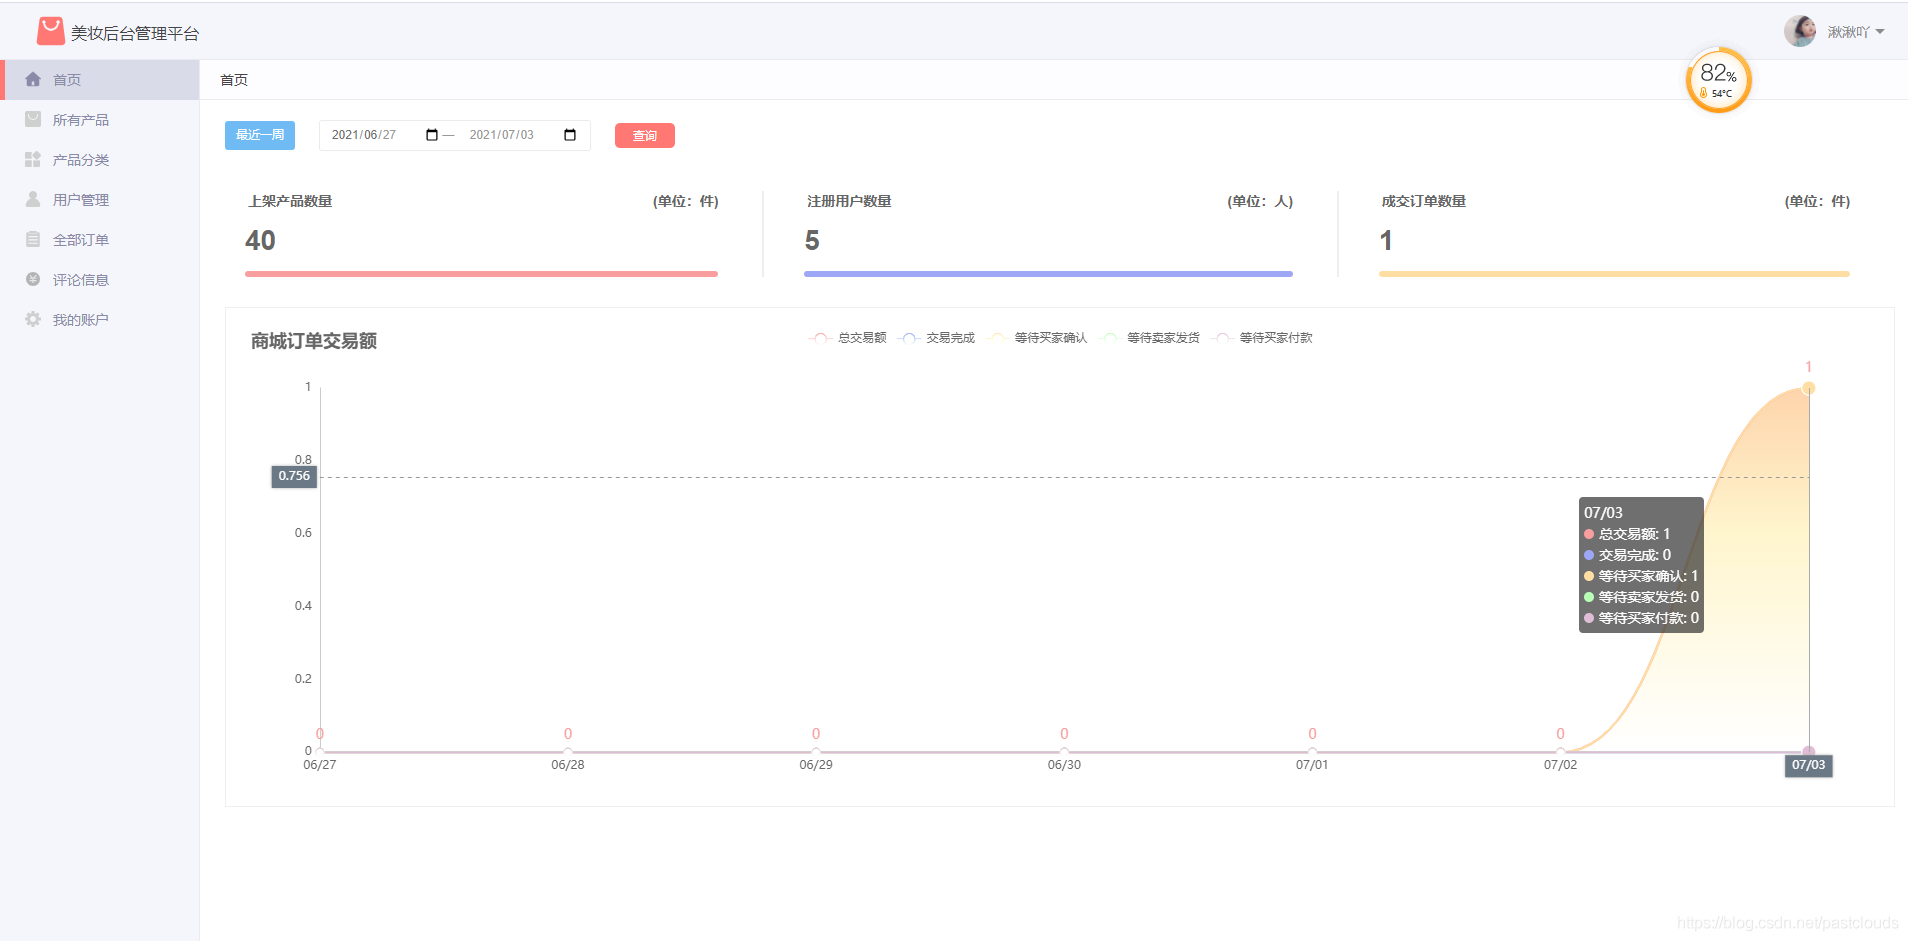Image resolution: width=1908 pixels, height=941 pixels.
Task: Click the 产品分类 grid icon
Action: click(x=33, y=159)
